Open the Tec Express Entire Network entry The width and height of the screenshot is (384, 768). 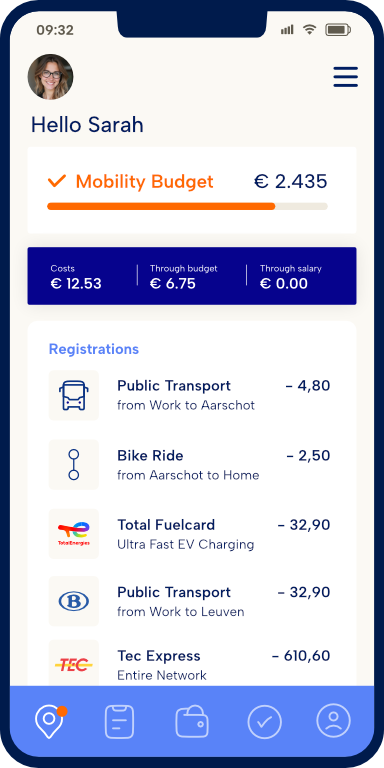(192, 665)
